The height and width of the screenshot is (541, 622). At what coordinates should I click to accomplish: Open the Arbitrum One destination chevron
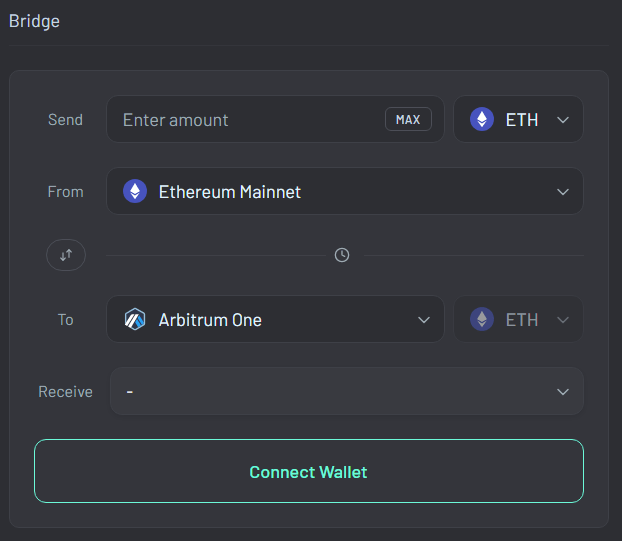(x=423, y=320)
